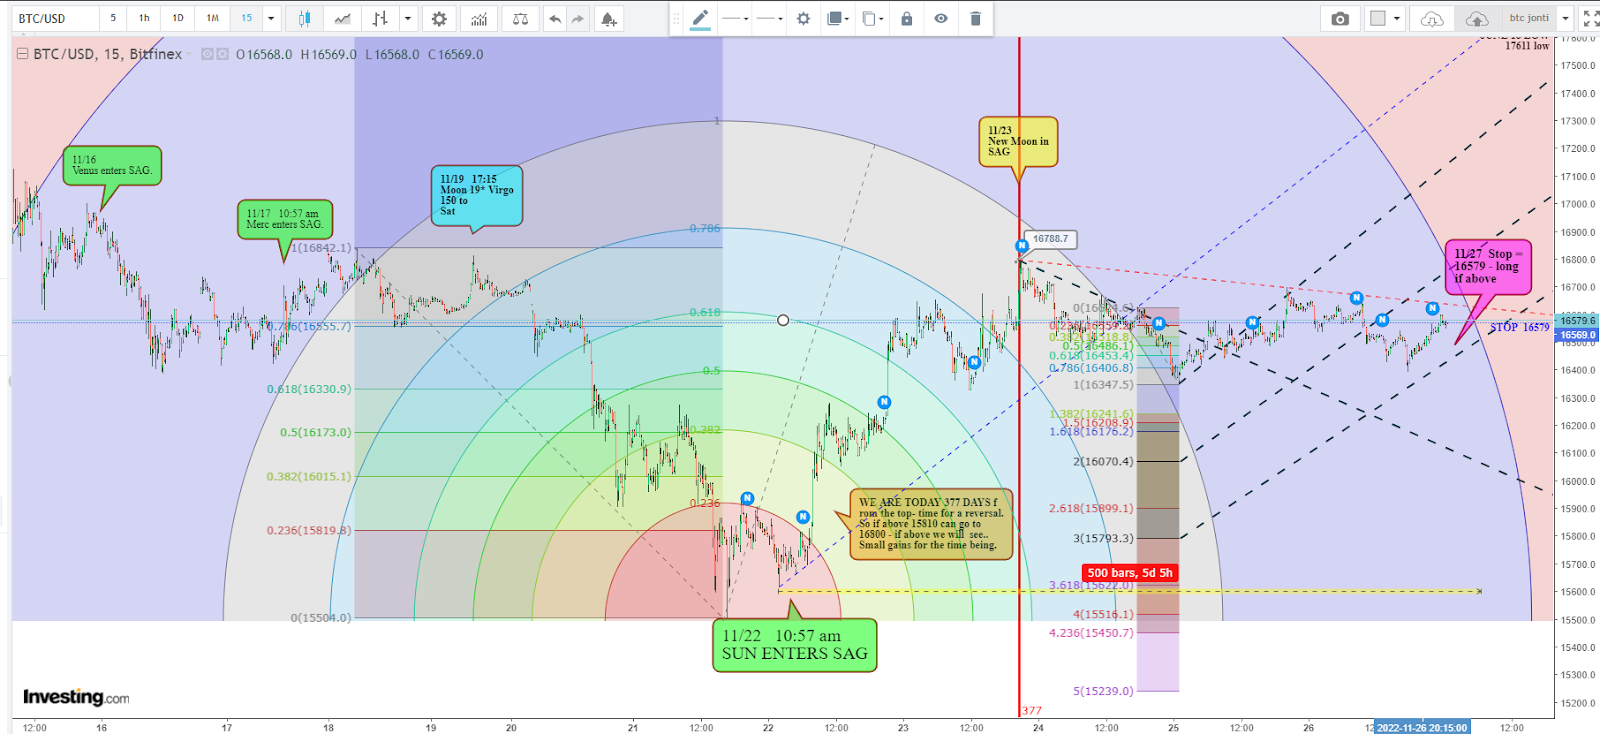The height and width of the screenshot is (734, 1600).
Task: Select the 1M interval
Action: (x=212, y=18)
